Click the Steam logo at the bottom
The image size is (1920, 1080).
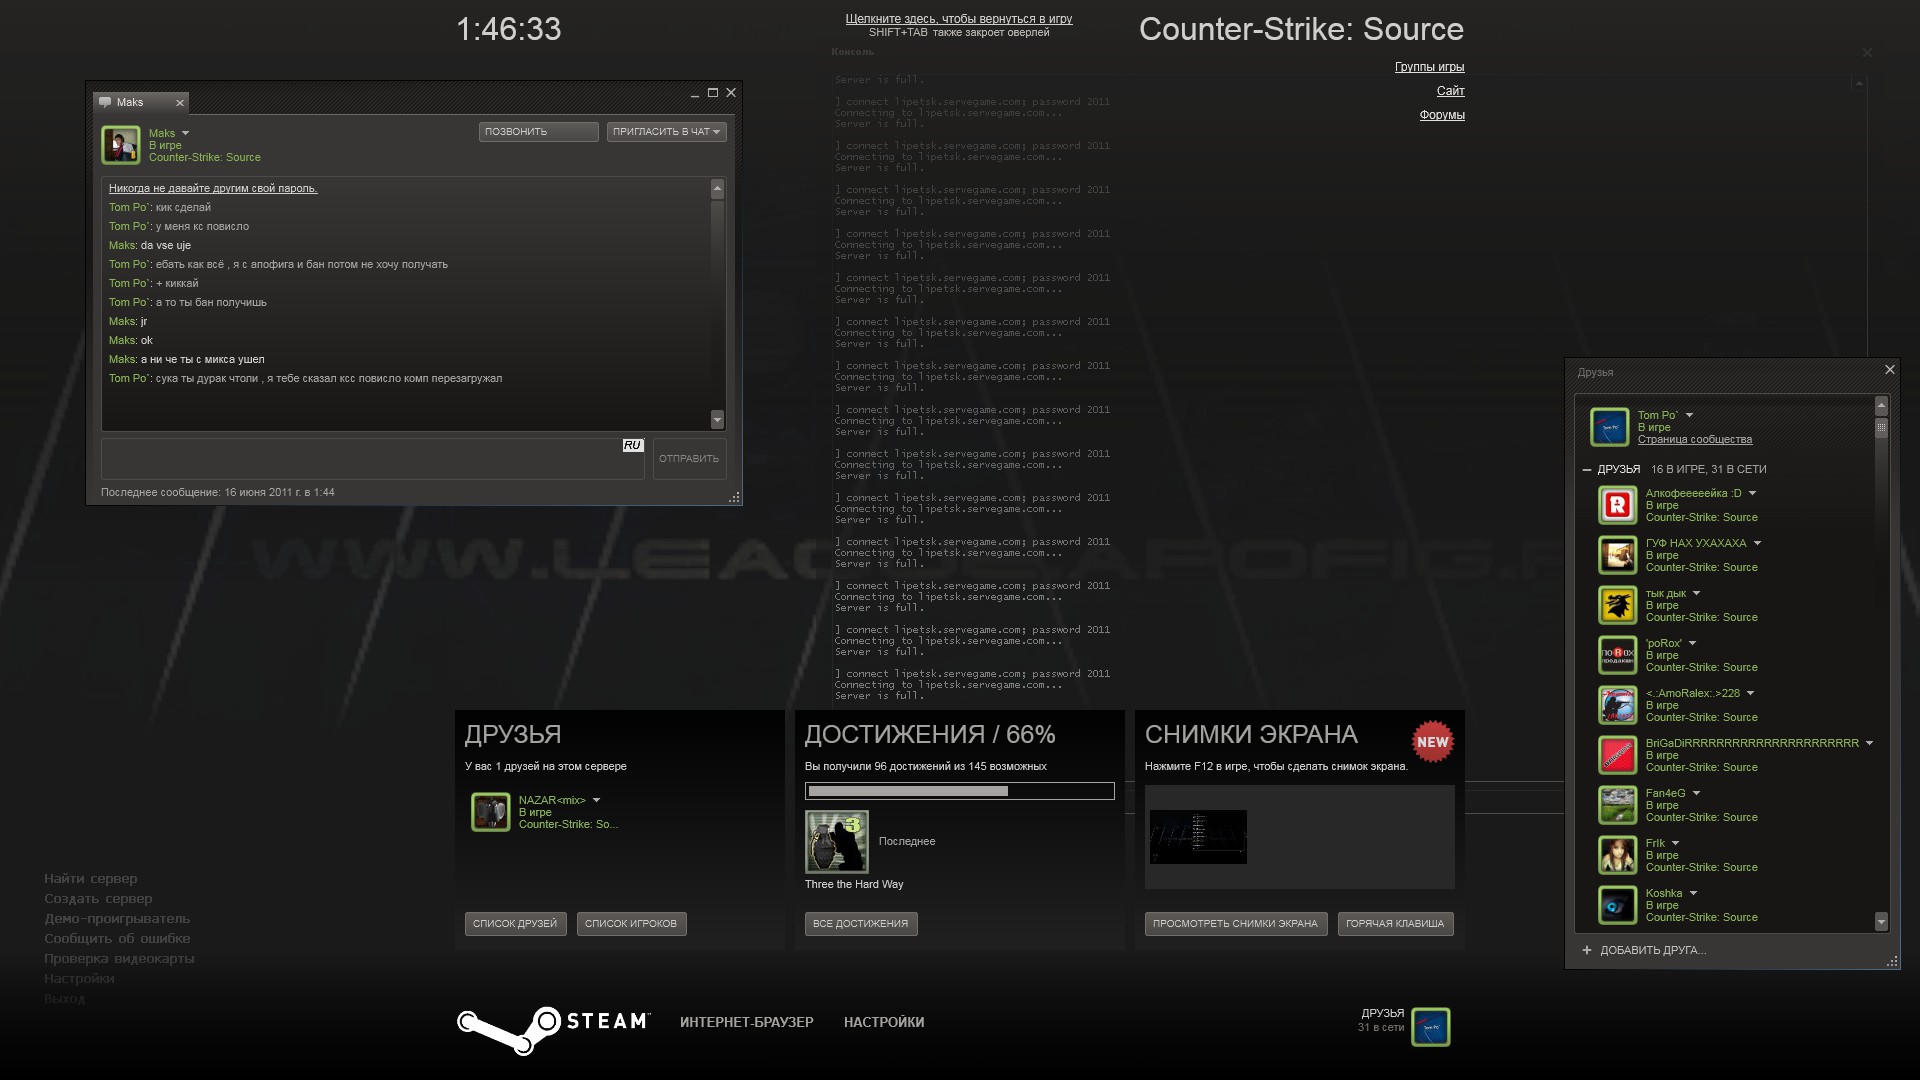(x=554, y=1030)
